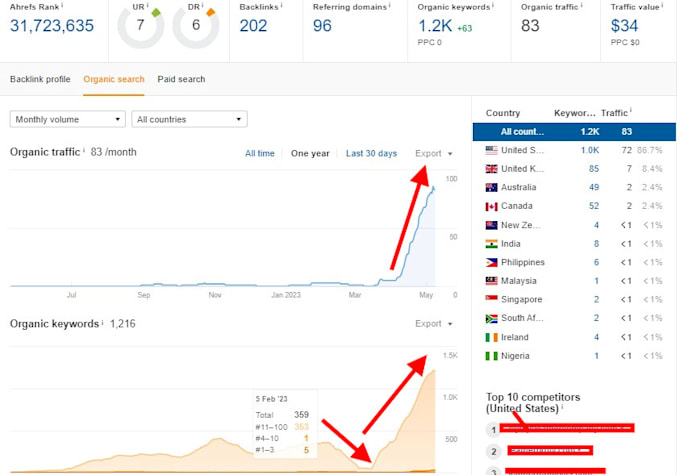Screen dimensions: 680x475
Task: Click the $34 traffic value
Action: pos(624,26)
